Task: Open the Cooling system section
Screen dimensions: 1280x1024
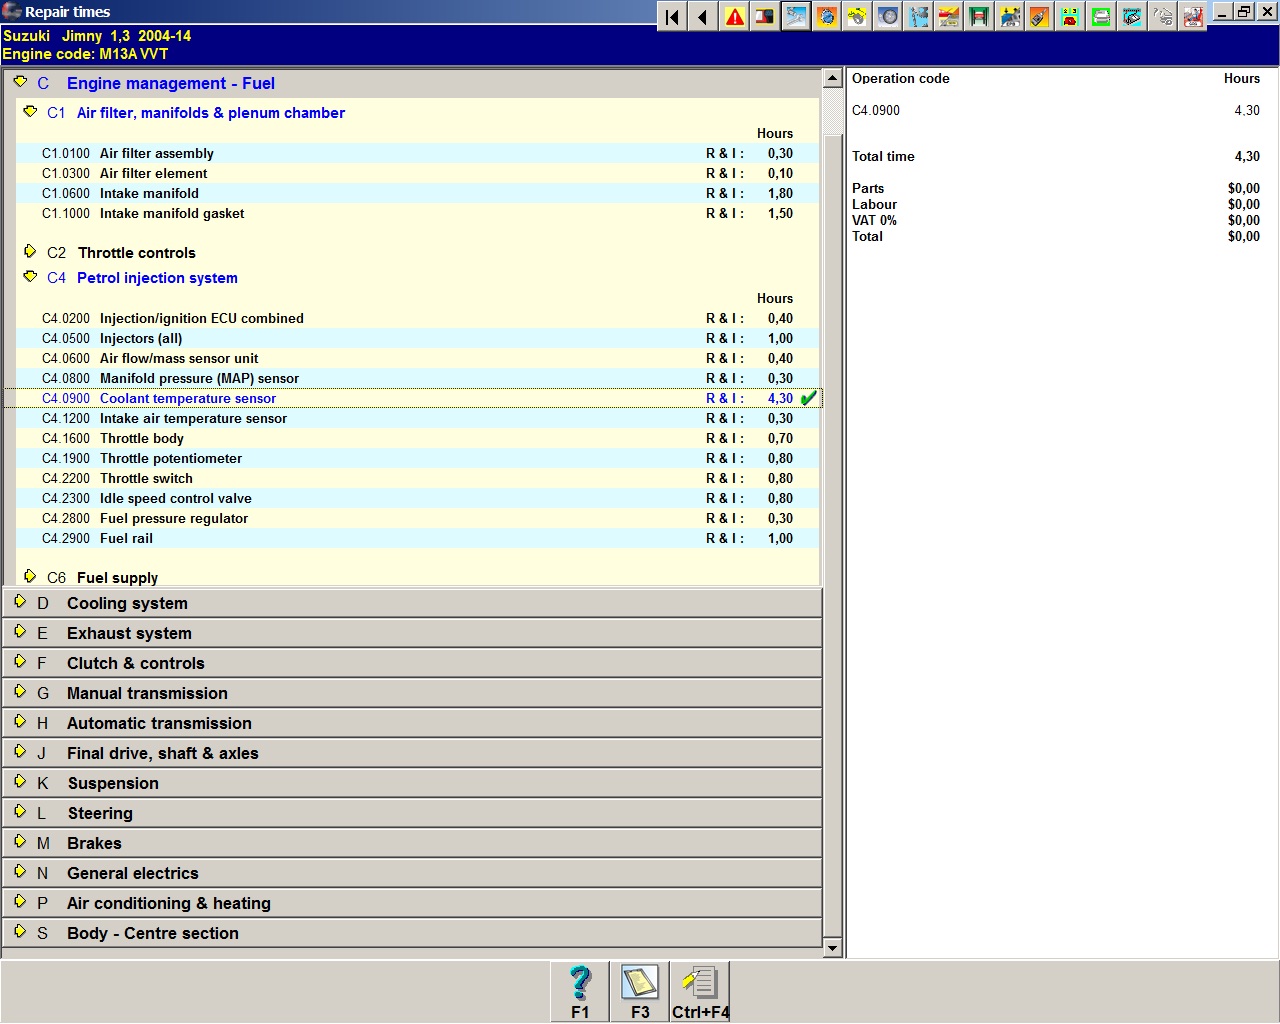Action: 127,603
